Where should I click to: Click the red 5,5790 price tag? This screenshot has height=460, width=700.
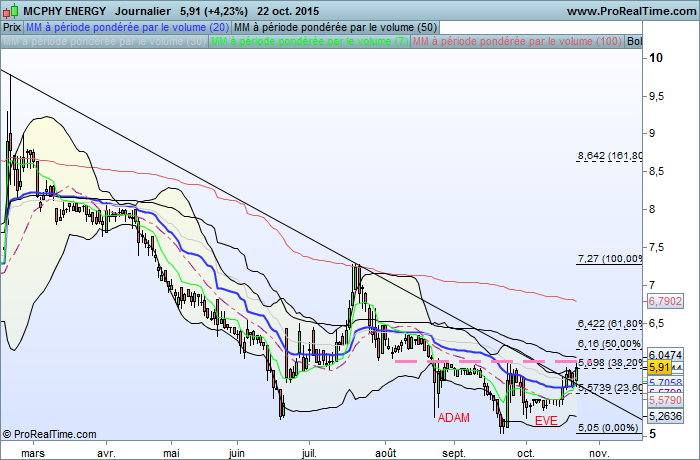pyautogui.click(x=665, y=400)
